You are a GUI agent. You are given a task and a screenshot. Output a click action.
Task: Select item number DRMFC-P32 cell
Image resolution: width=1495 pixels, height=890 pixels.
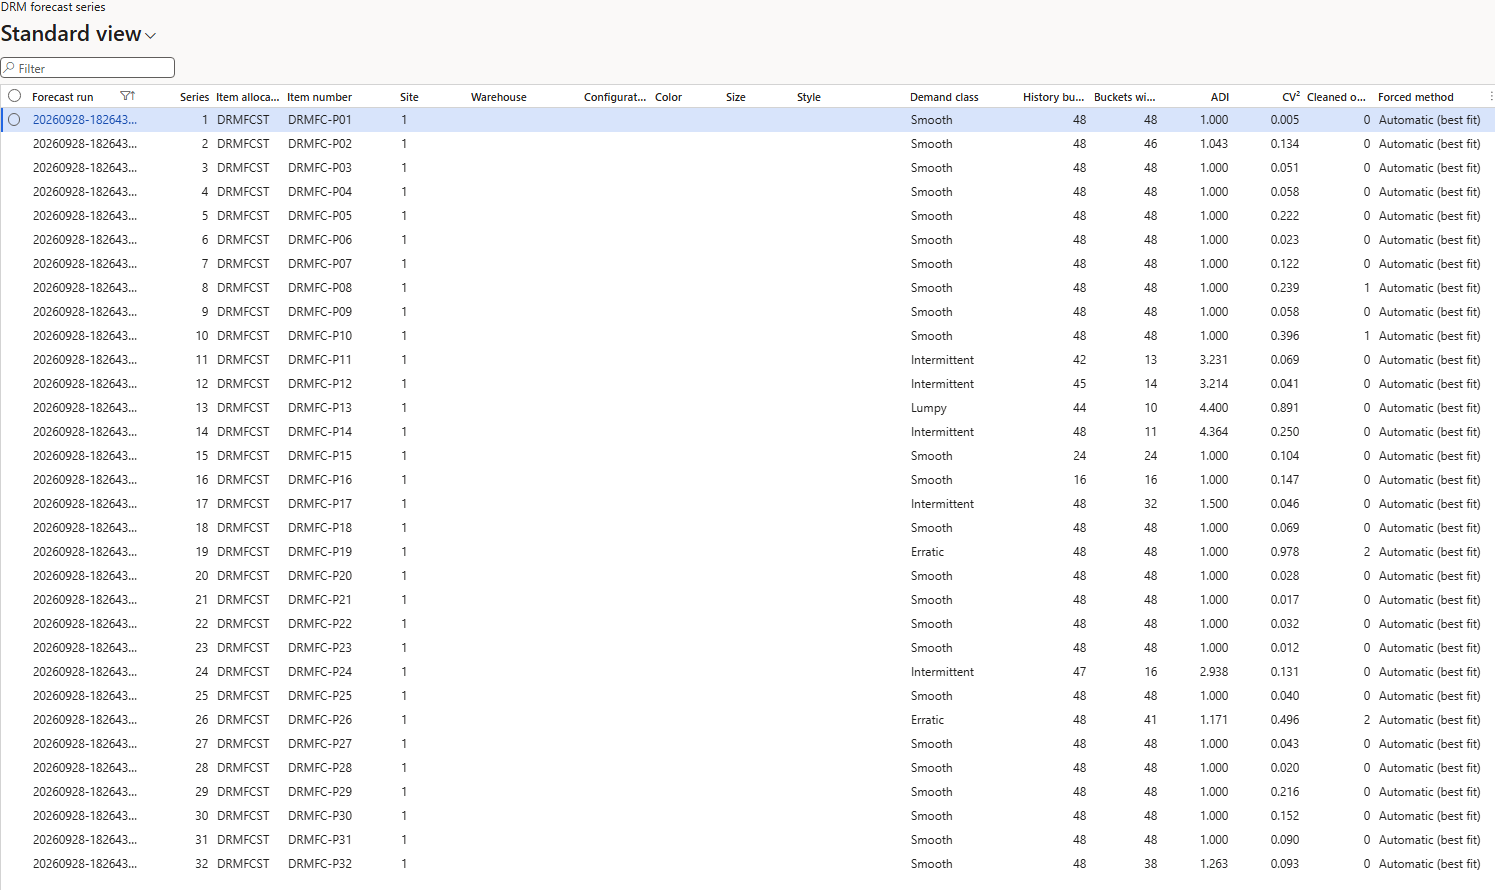click(320, 864)
